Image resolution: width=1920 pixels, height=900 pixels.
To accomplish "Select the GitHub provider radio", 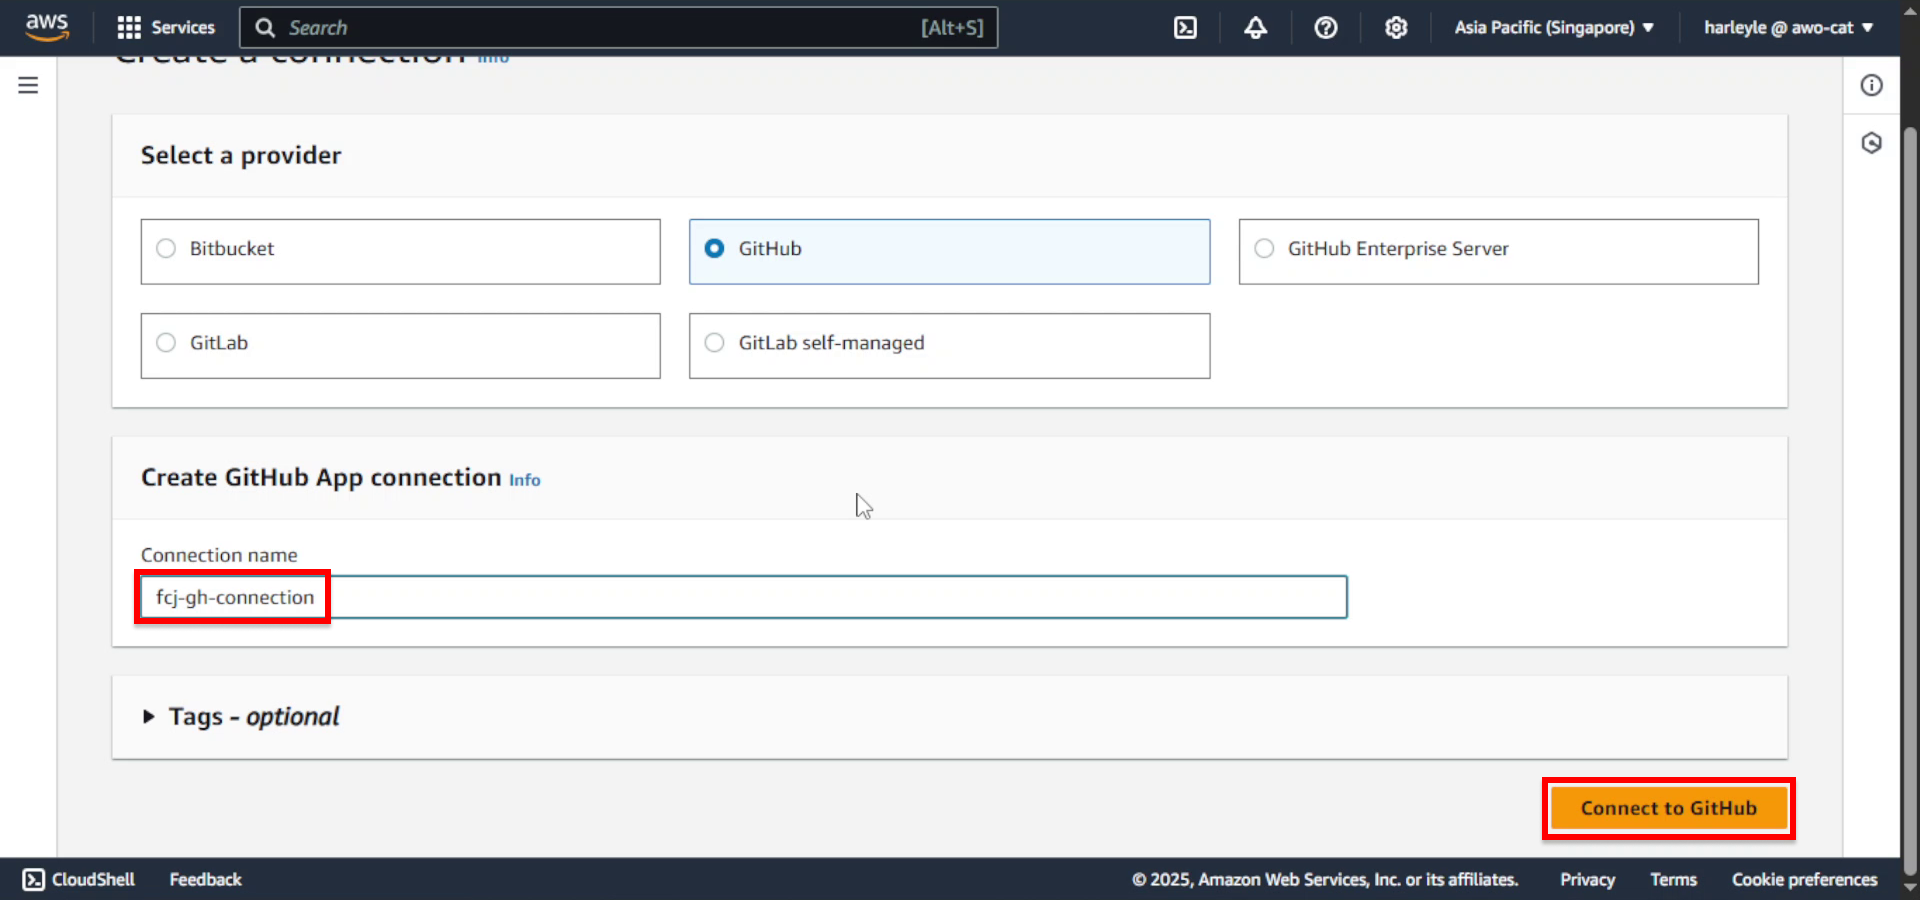I will [x=714, y=248].
